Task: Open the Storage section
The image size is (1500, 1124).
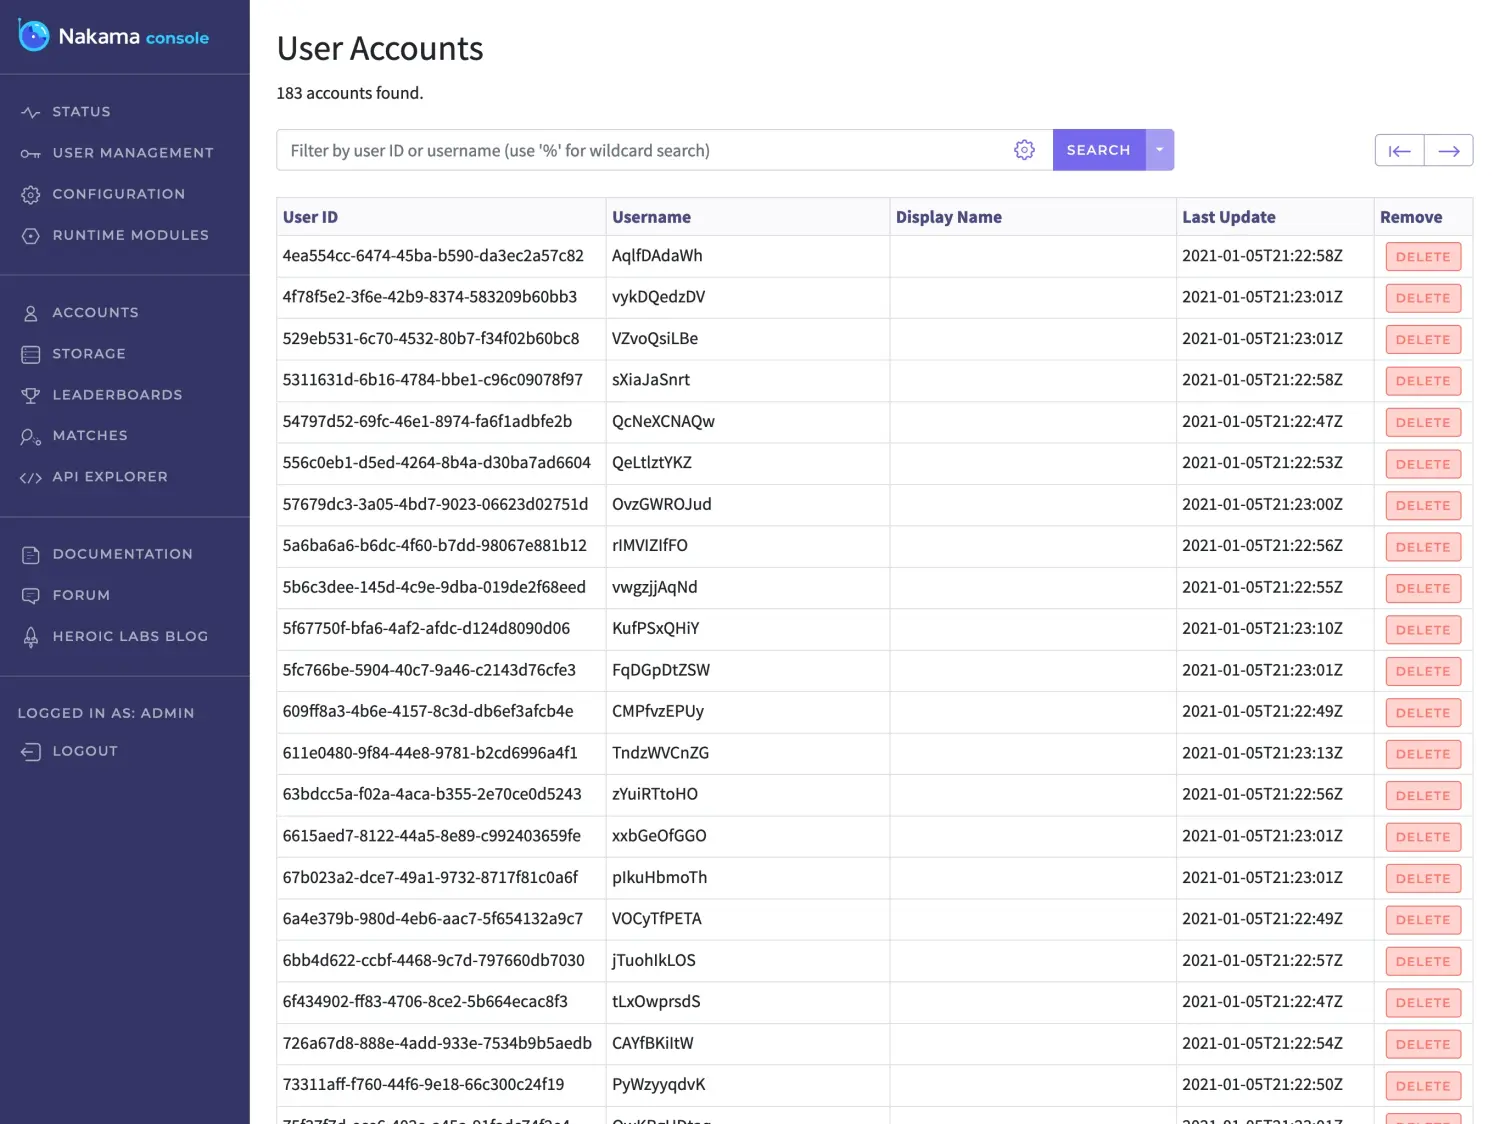Action: click(89, 354)
